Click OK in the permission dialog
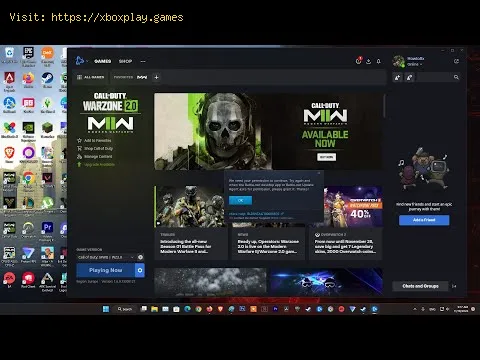Image resolution: width=480 pixels, height=360 pixels. (240, 200)
